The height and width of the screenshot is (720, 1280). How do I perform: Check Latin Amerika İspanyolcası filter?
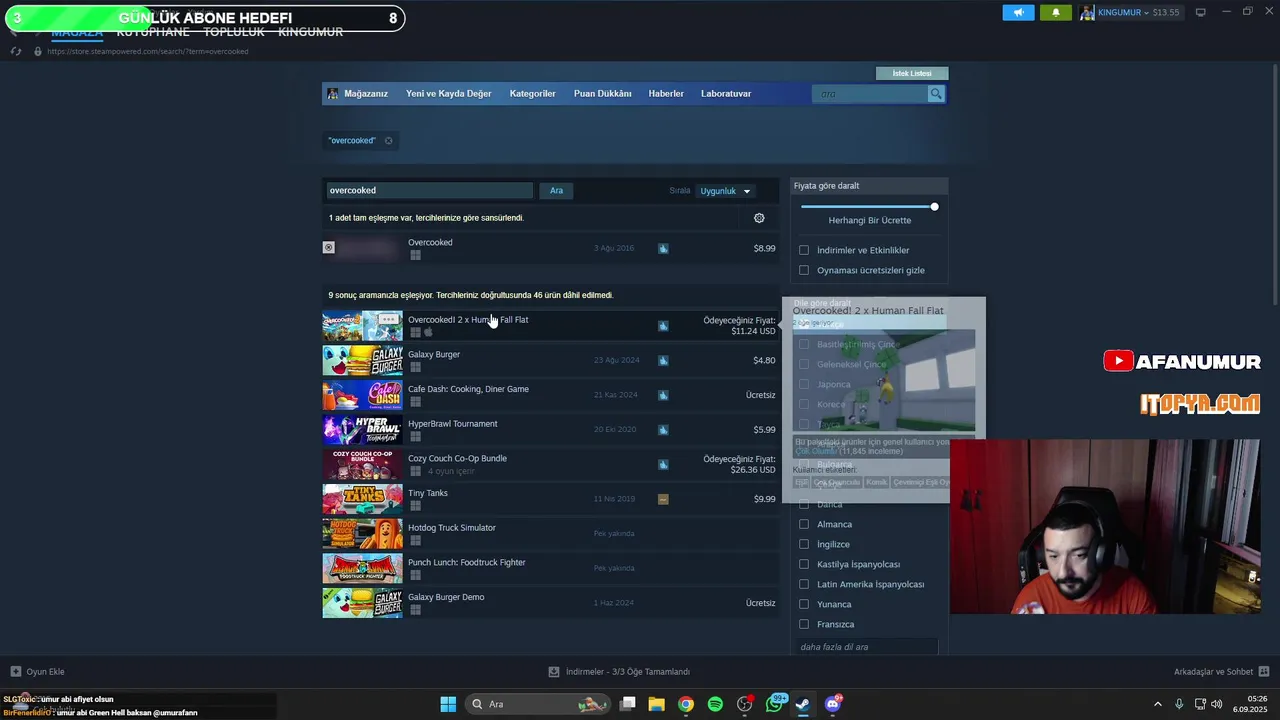(804, 584)
